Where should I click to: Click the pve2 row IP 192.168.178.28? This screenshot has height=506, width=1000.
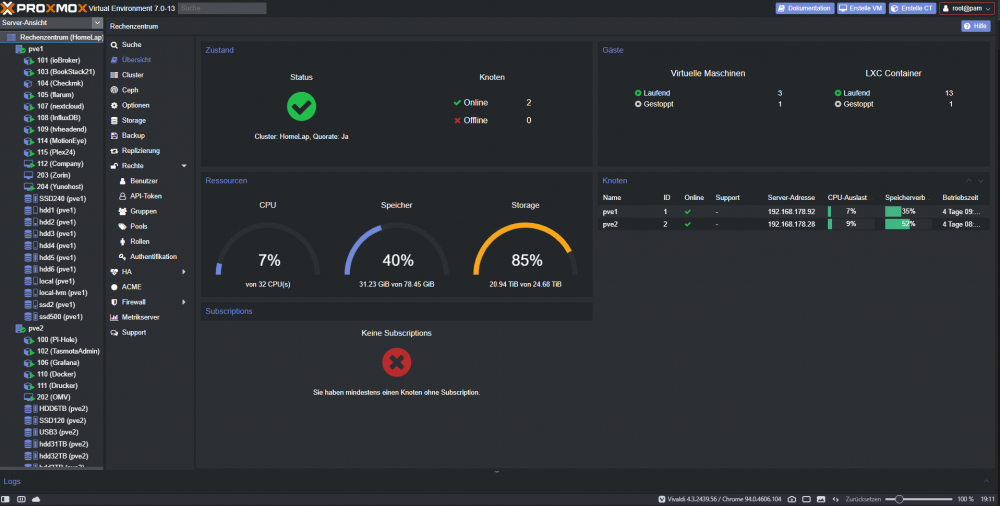791,224
